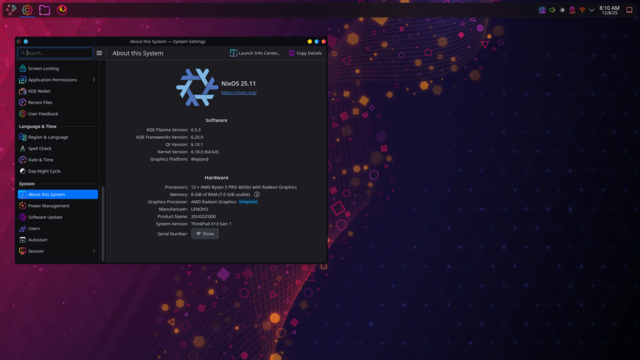
Task: Click the Qt Version value '6.10.1'
Action: coord(197,144)
